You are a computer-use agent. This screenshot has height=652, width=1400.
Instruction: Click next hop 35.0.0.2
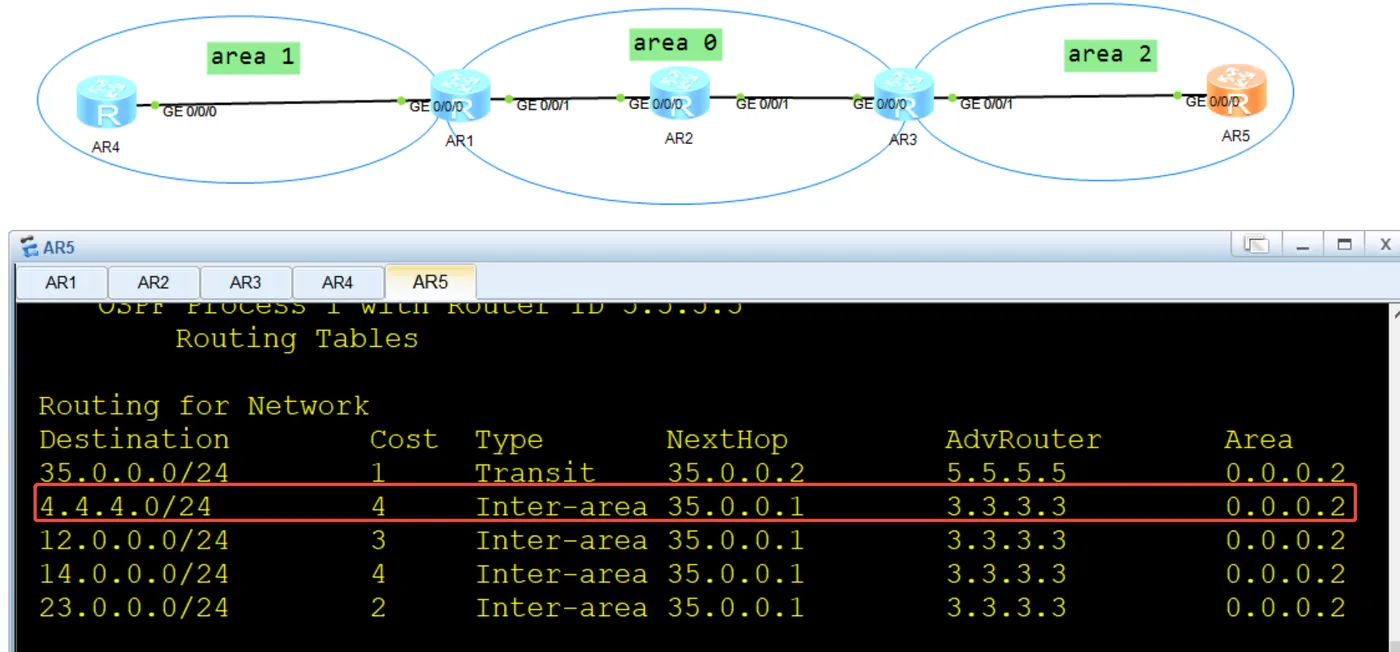point(735,473)
